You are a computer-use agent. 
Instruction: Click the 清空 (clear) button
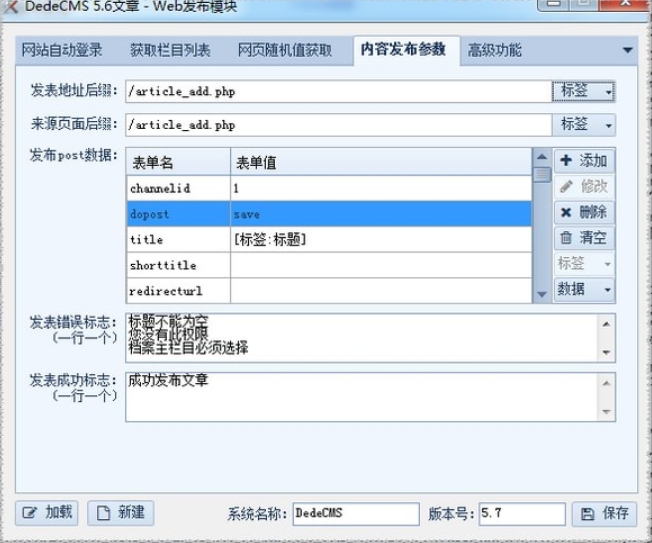[584, 238]
